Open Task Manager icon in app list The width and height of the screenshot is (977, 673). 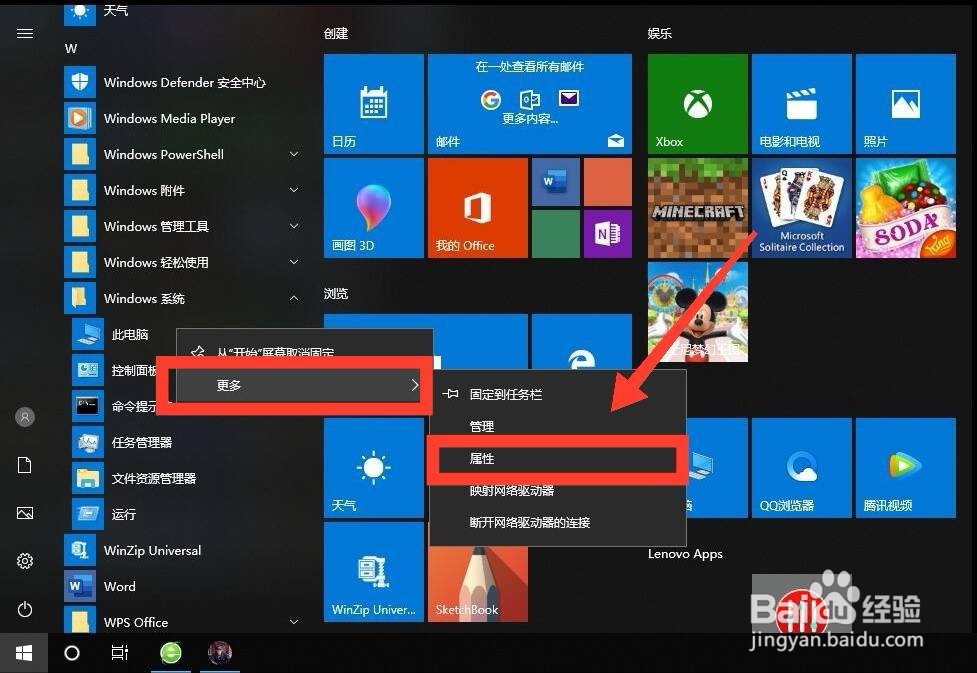point(88,442)
